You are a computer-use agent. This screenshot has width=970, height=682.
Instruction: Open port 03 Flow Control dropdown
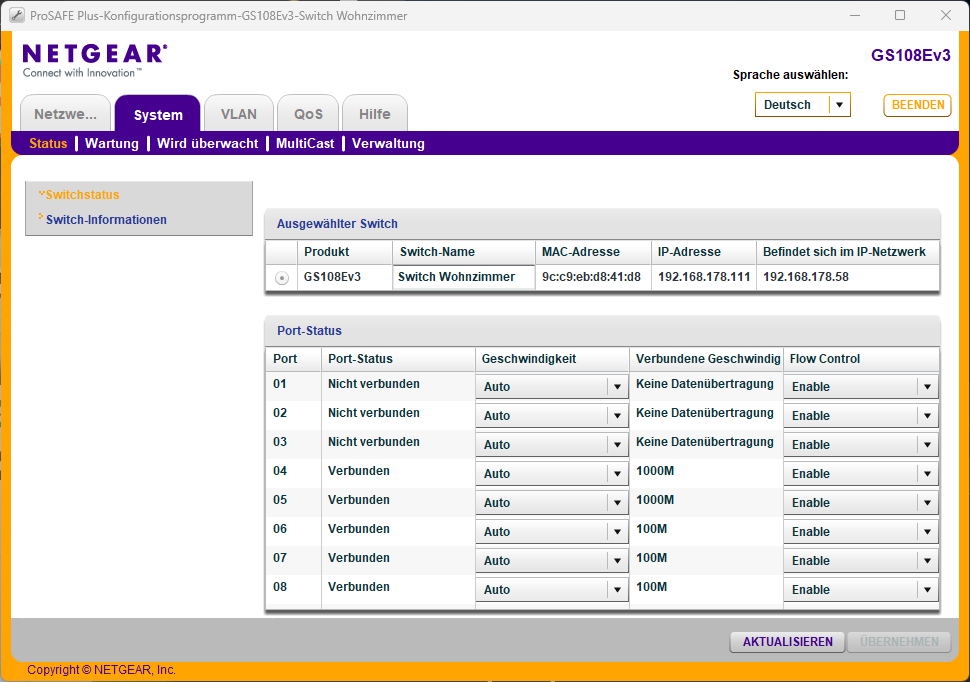coord(861,445)
